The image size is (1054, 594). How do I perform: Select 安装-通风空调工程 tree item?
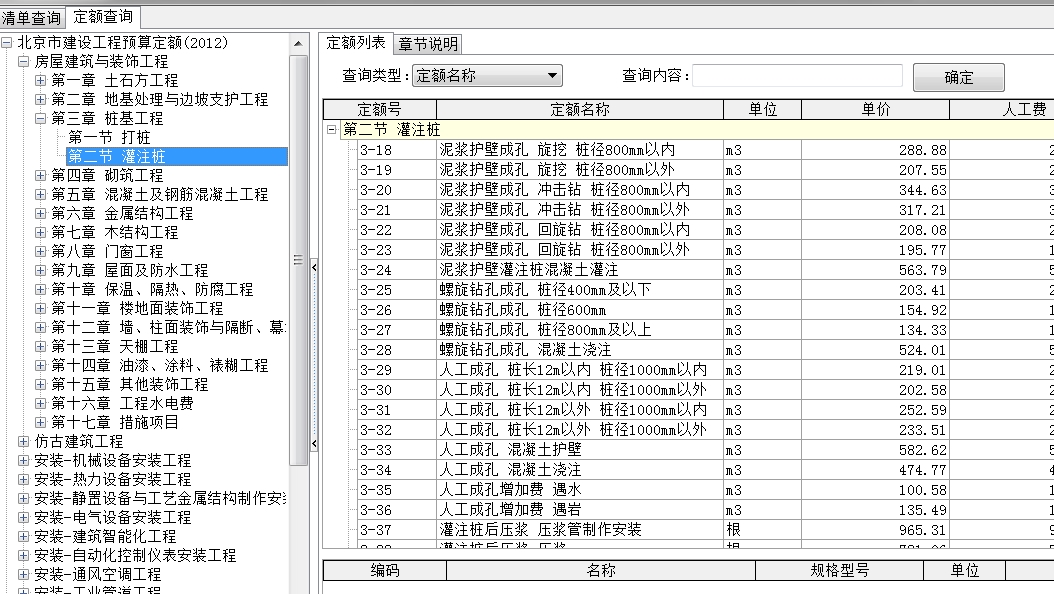97,575
